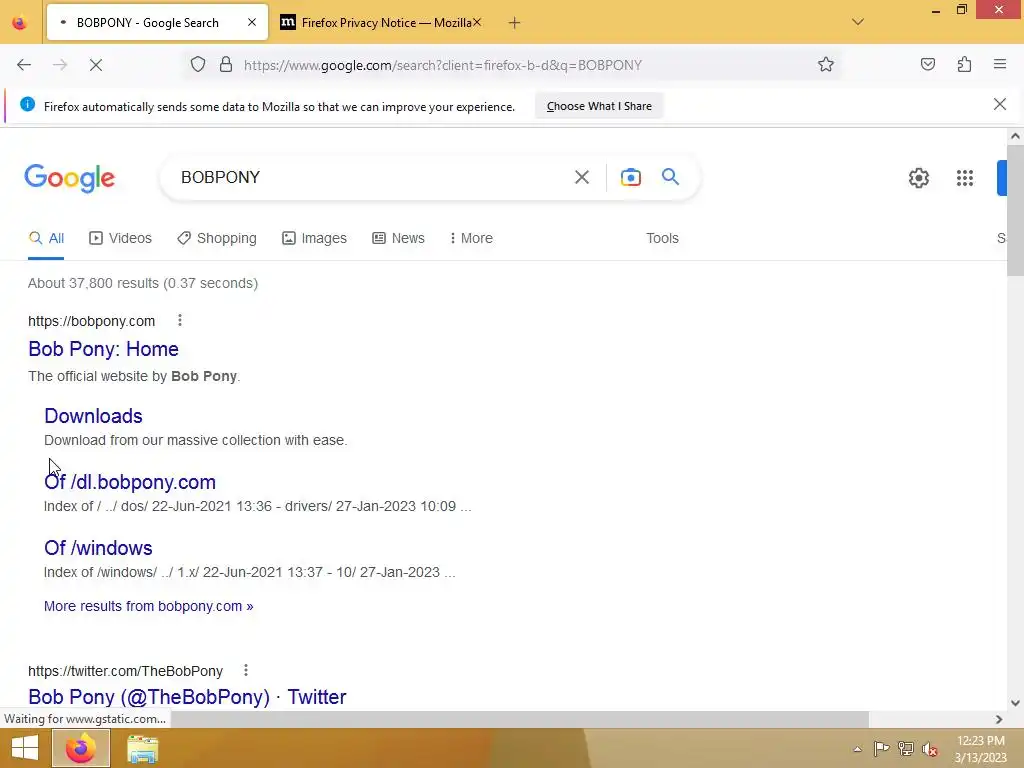Stop loading the page
Viewport: 1024px width, 768px height.
click(x=96, y=65)
